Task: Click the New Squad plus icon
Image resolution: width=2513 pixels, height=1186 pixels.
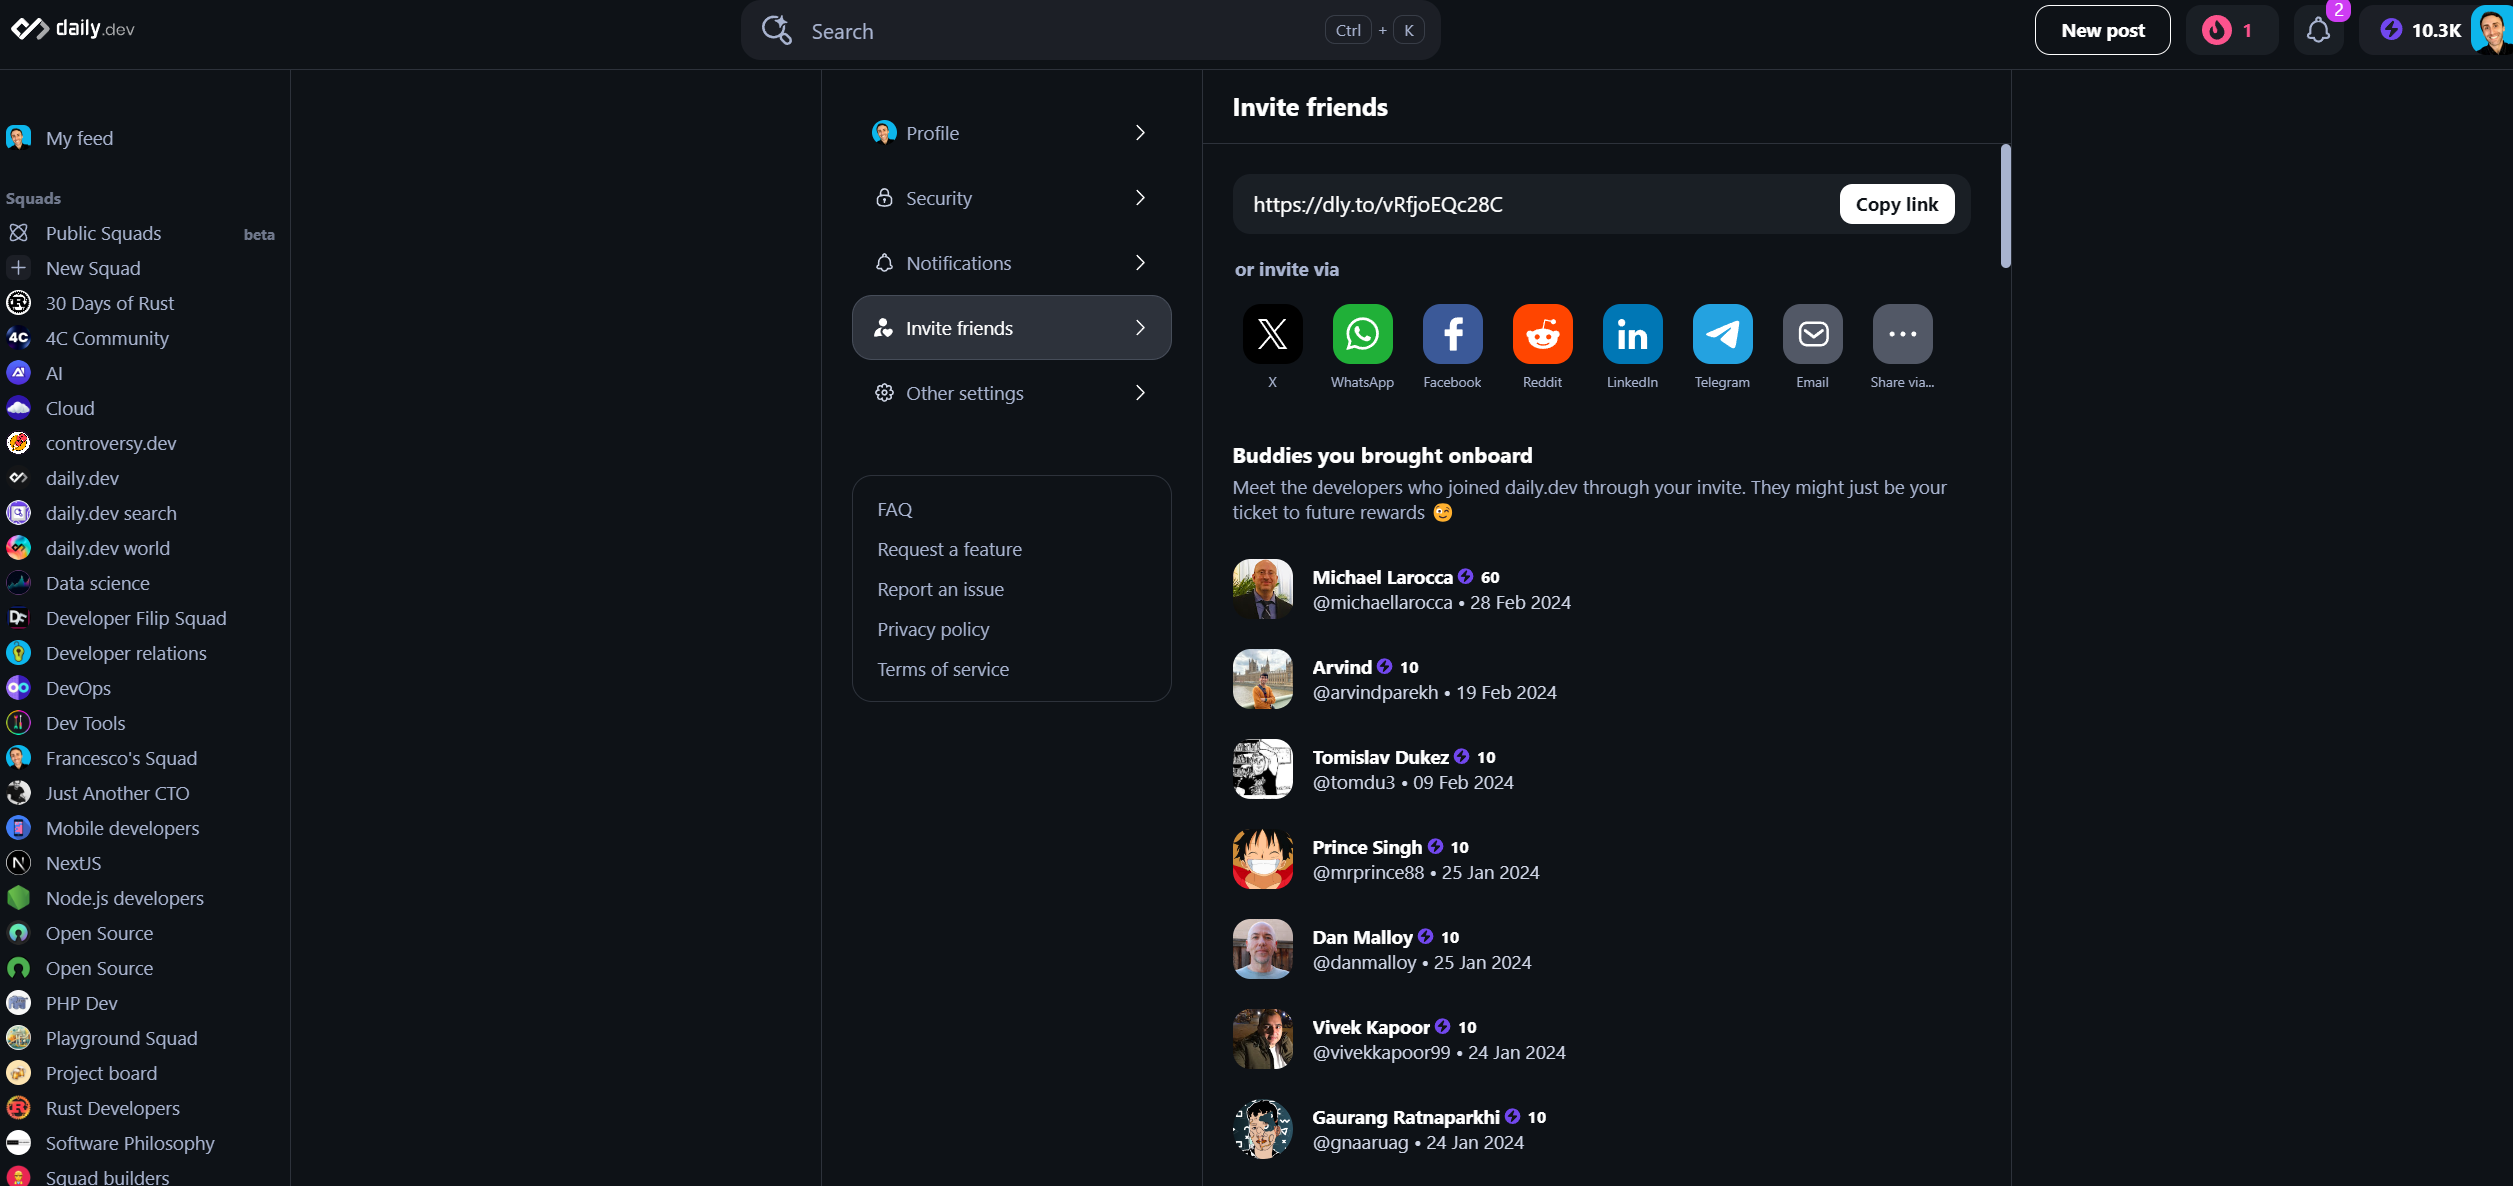Action: point(18,268)
